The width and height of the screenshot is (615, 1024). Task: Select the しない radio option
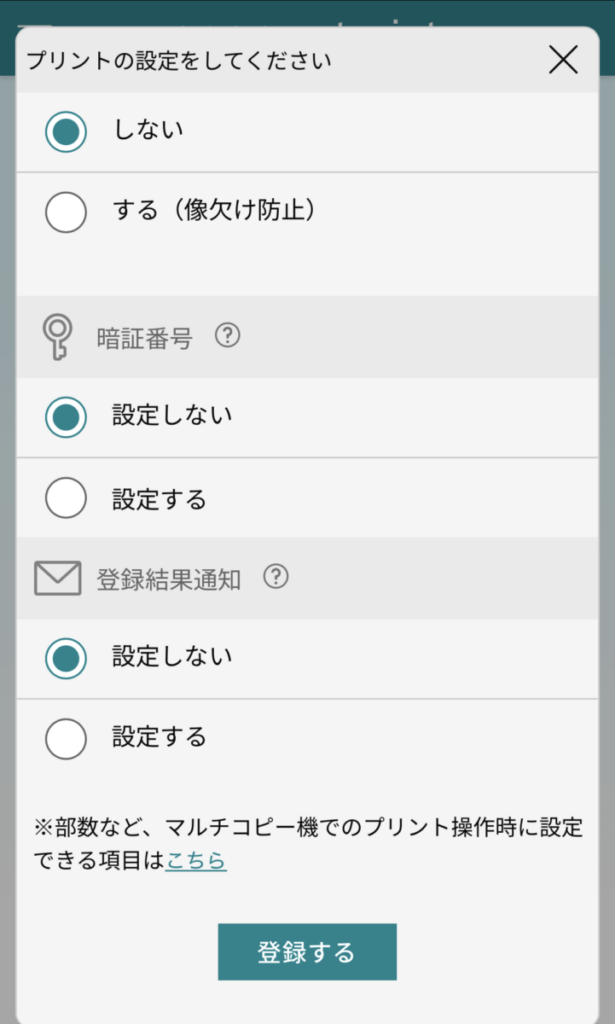pyautogui.click(x=66, y=131)
